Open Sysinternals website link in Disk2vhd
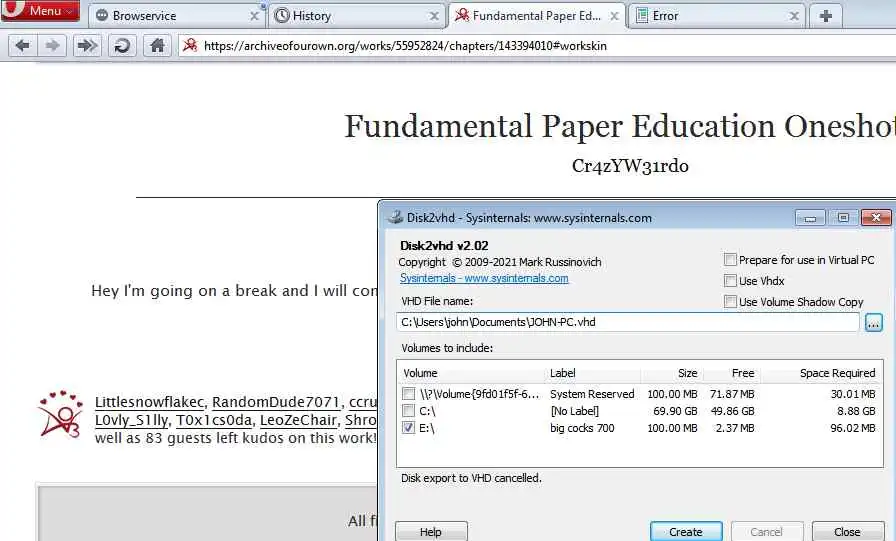896x541 pixels. click(x=484, y=278)
